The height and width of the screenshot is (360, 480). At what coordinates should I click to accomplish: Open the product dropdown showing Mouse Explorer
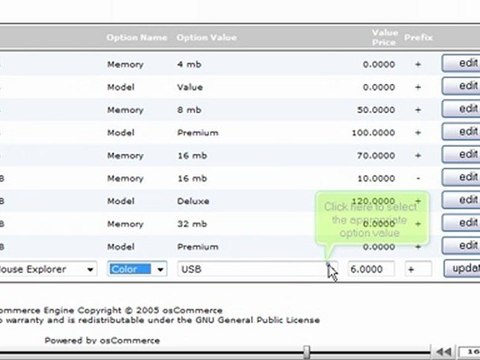(x=48, y=269)
